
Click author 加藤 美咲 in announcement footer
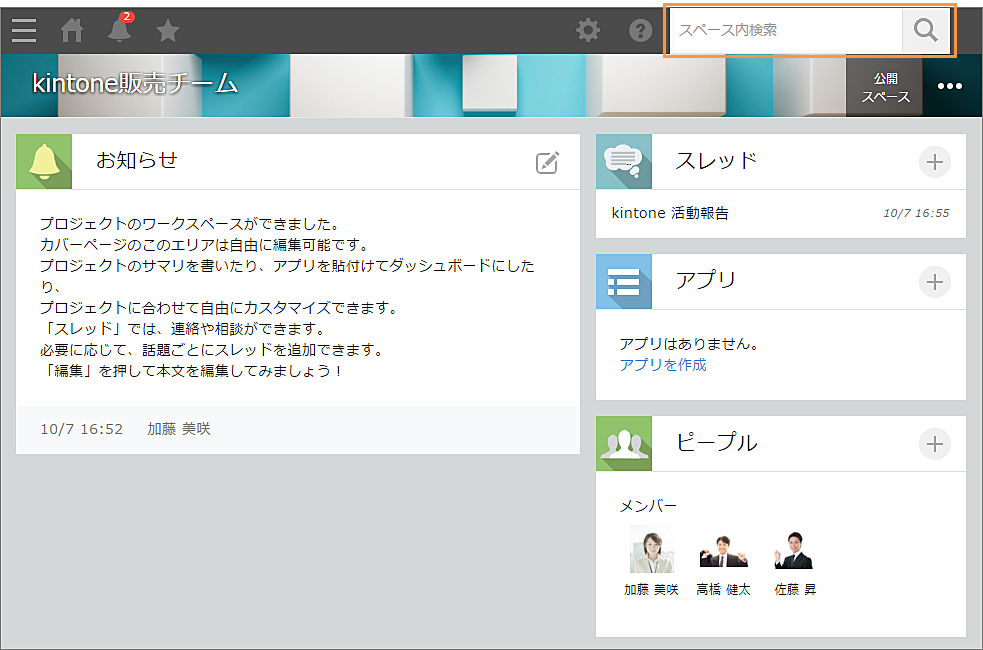[179, 429]
